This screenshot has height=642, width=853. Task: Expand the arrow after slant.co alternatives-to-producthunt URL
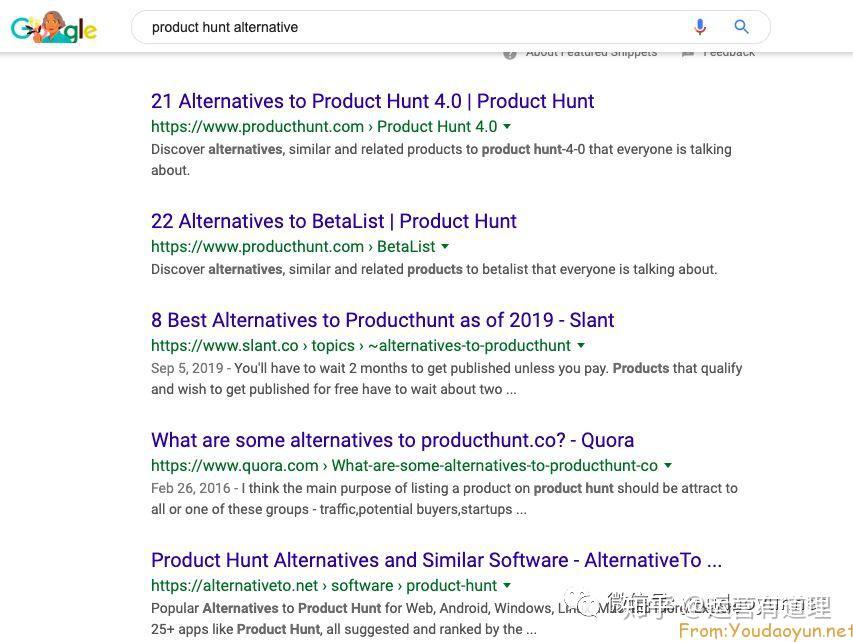point(581,345)
